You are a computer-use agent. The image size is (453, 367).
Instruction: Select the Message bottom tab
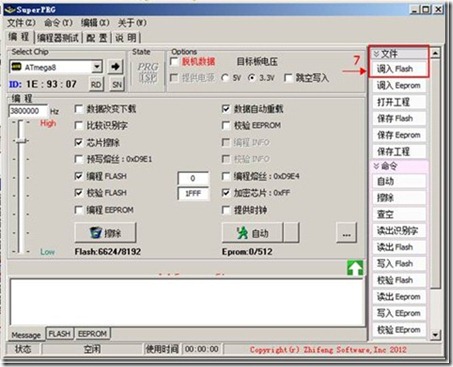click(26, 335)
